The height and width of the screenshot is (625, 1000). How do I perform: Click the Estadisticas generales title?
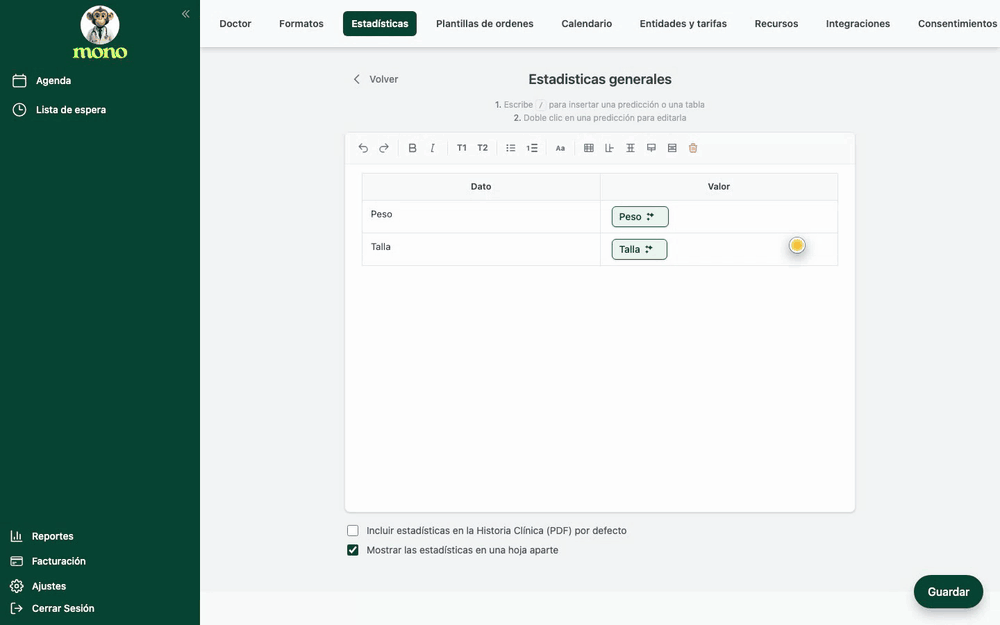(x=599, y=79)
